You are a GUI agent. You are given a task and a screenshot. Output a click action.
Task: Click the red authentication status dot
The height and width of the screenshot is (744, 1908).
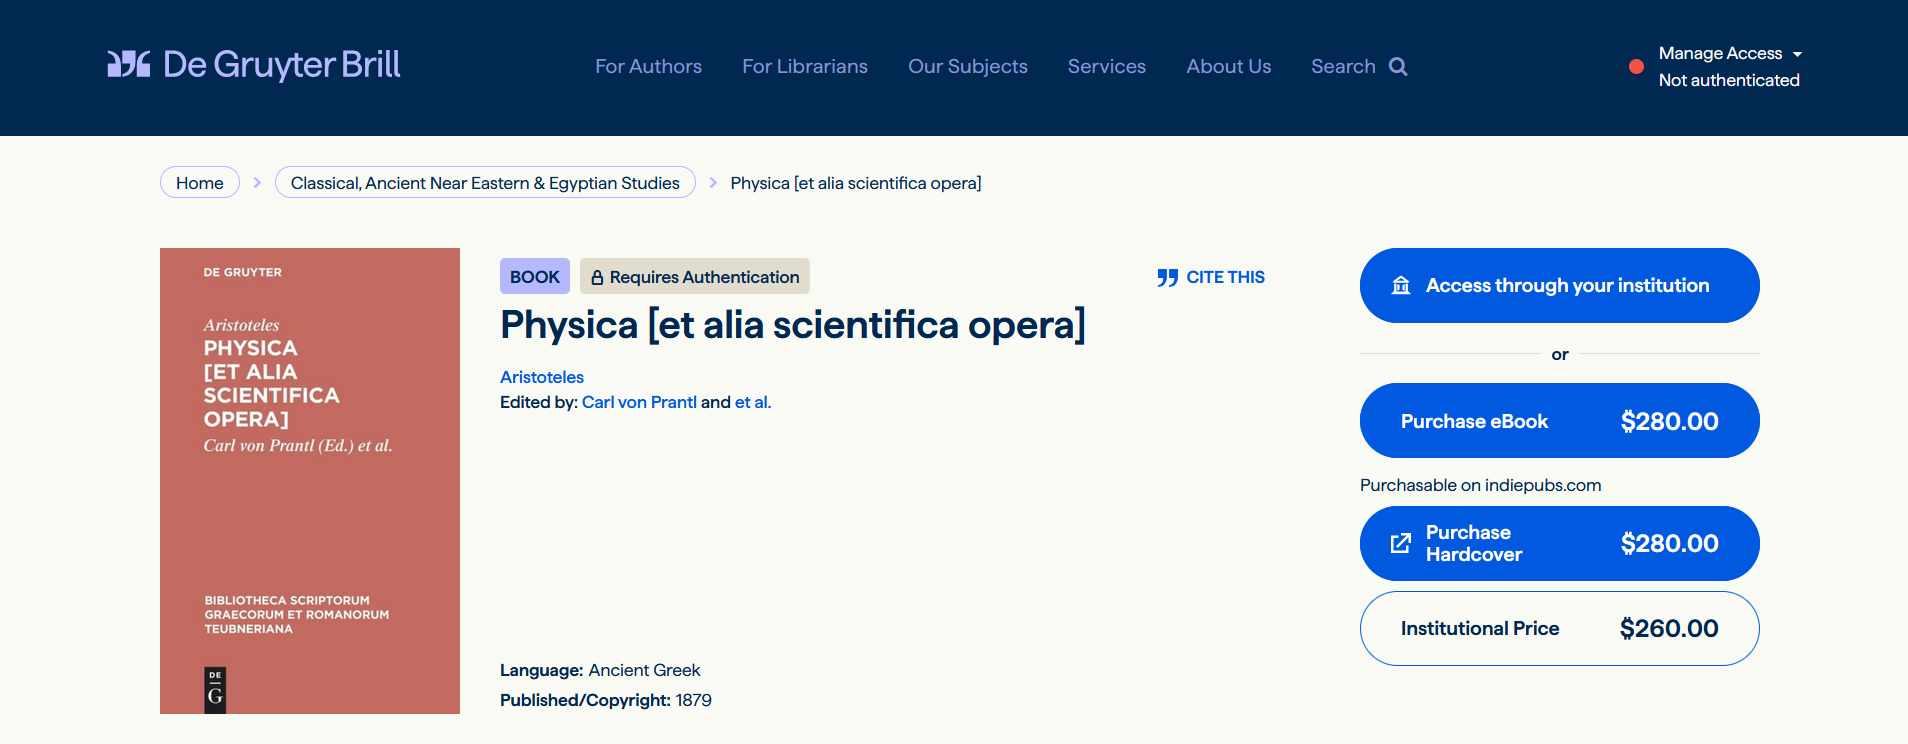1636,67
